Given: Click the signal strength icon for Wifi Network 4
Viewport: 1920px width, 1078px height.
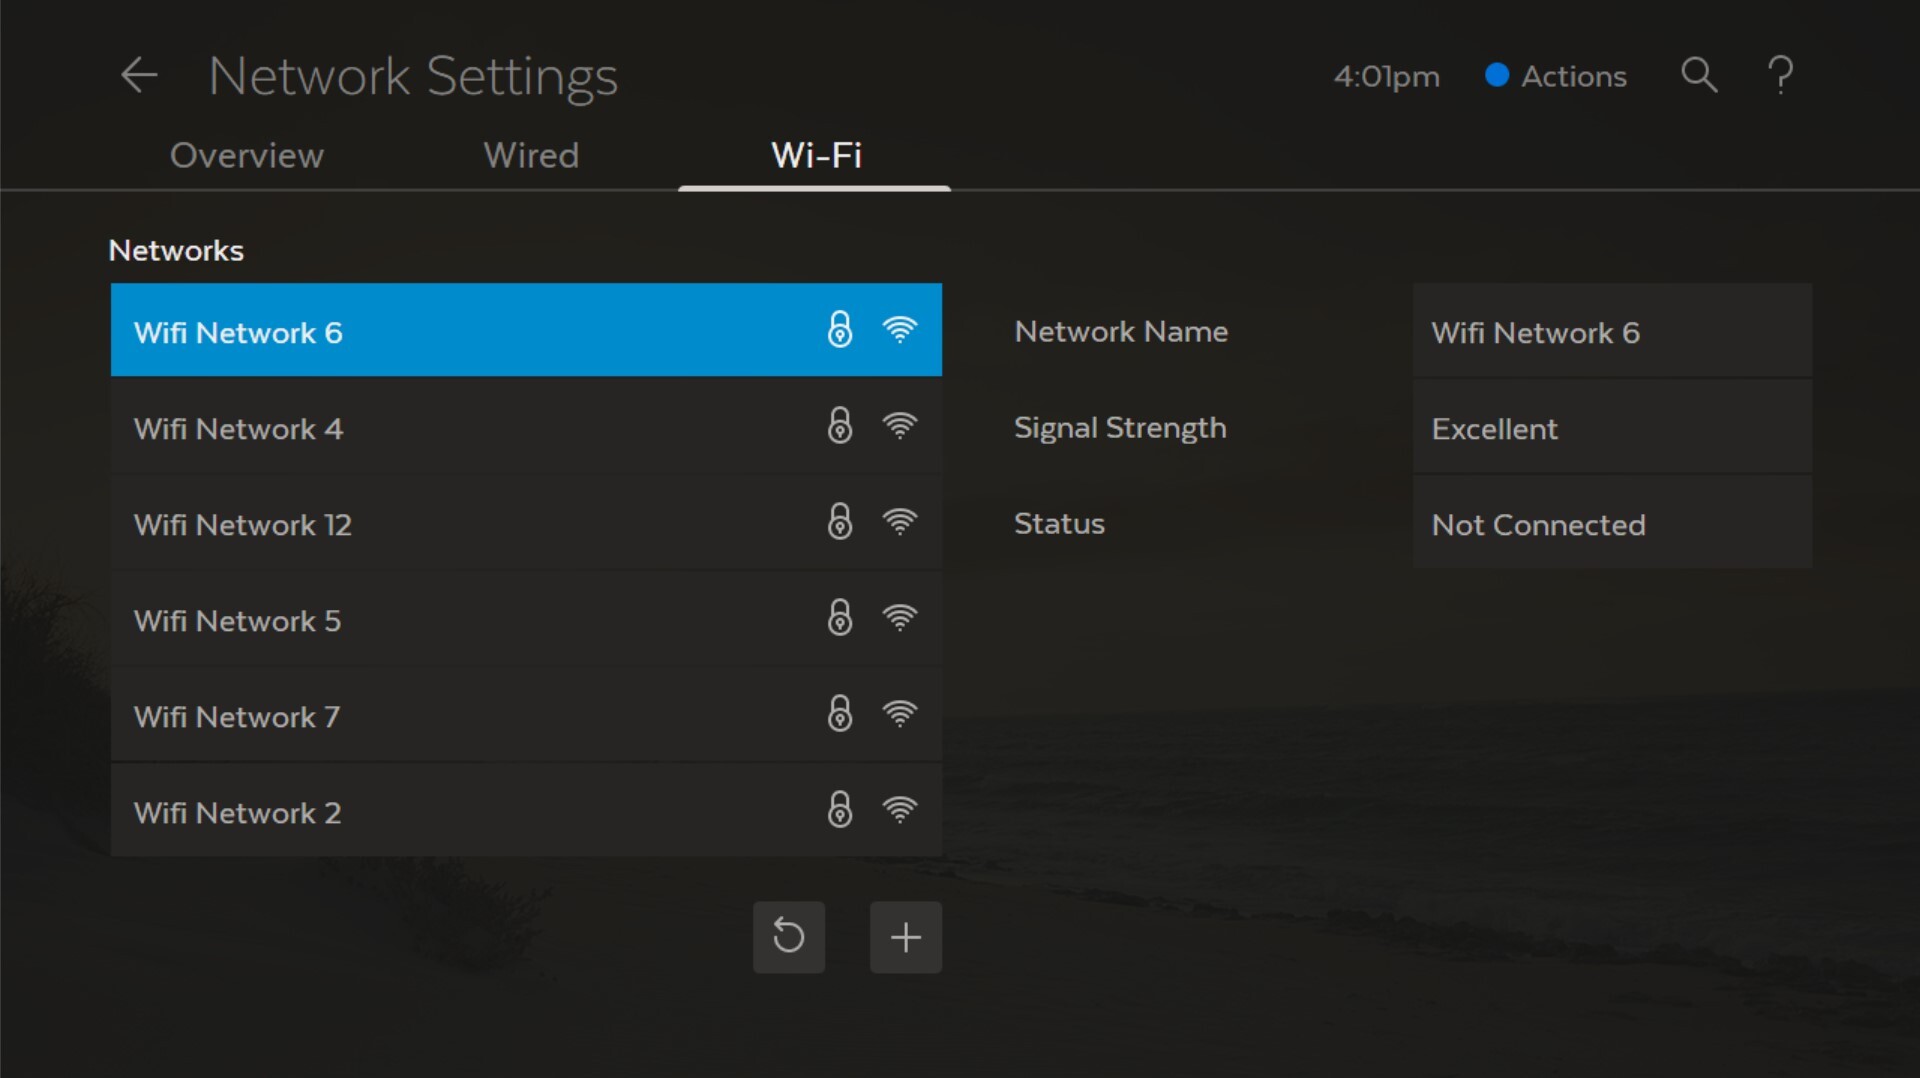Looking at the screenshot, I should tap(901, 426).
